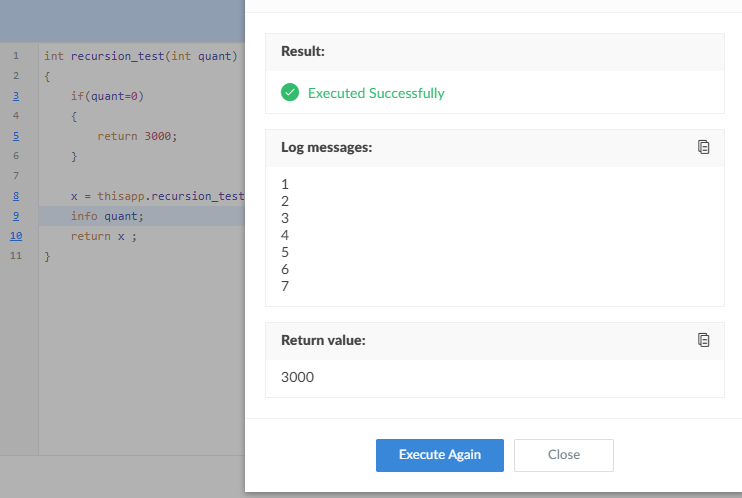Close the execution result dialog
The width and height of the screenshot is (742, 498).
coord(563,455)
